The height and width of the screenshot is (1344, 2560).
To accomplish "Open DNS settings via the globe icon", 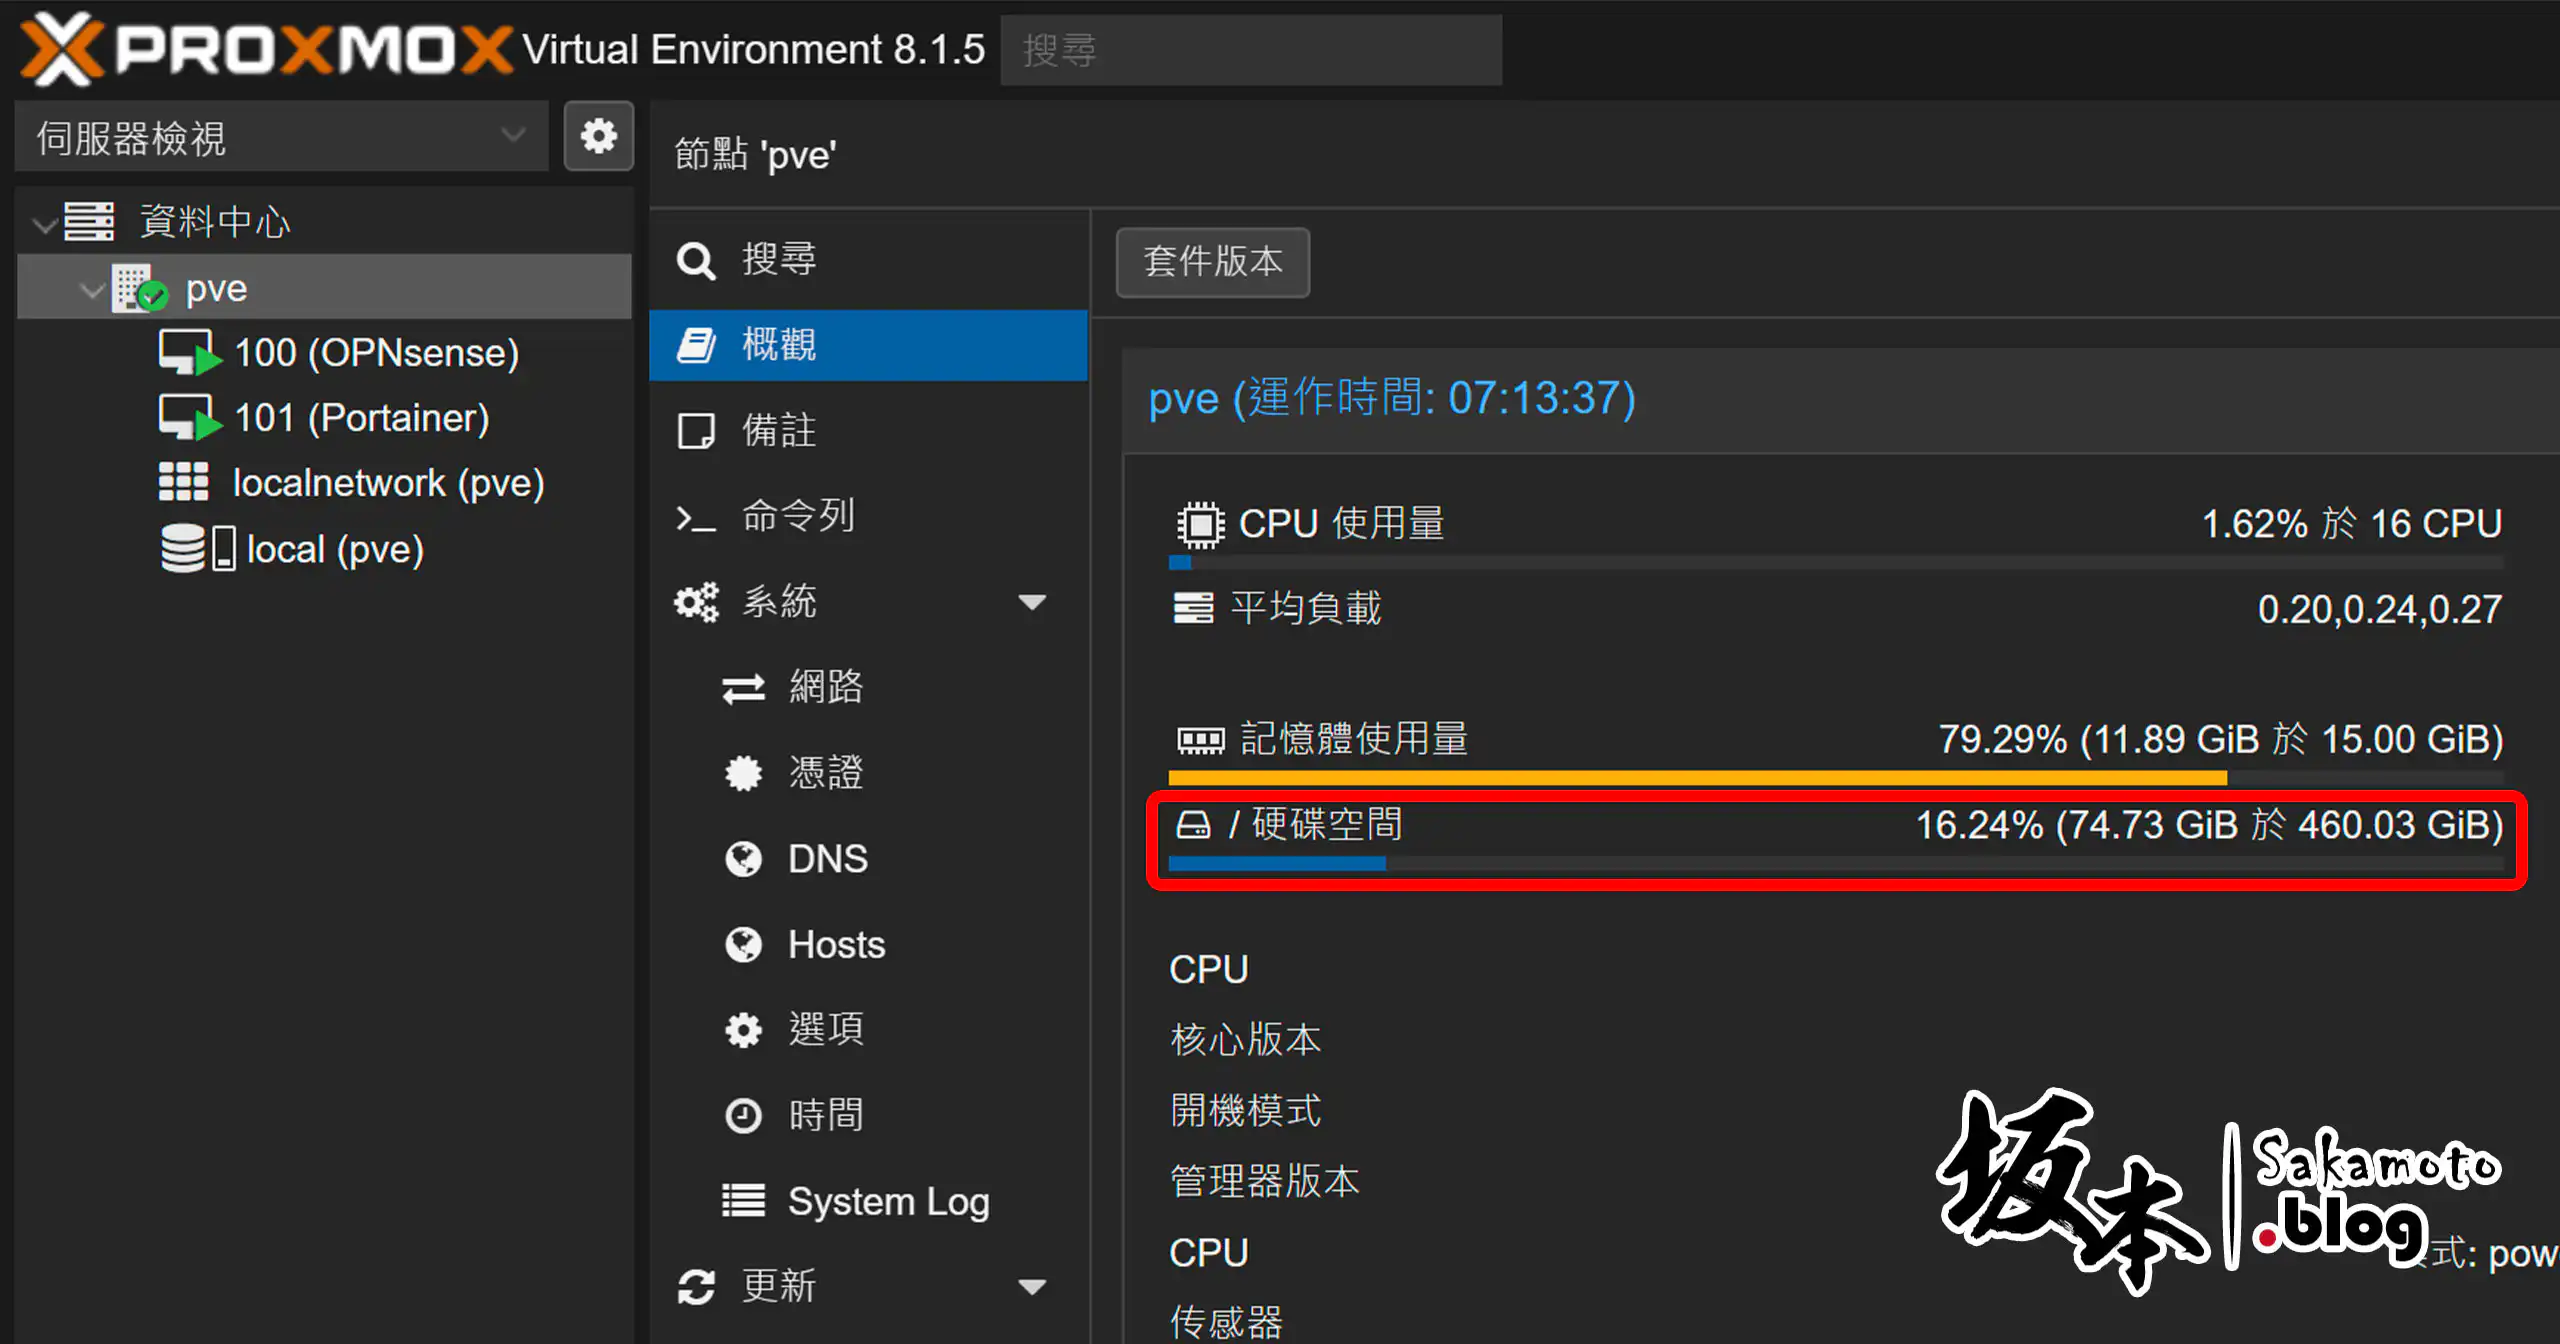I will 744,858.
